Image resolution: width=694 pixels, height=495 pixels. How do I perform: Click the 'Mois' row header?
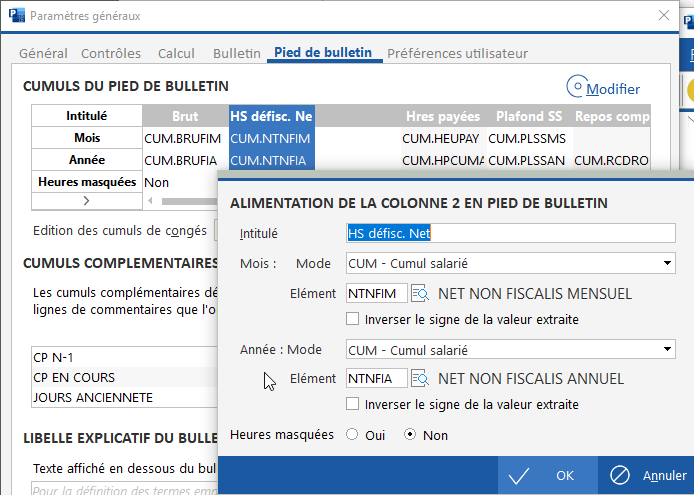pyautogui.click(x=87, y=138)
